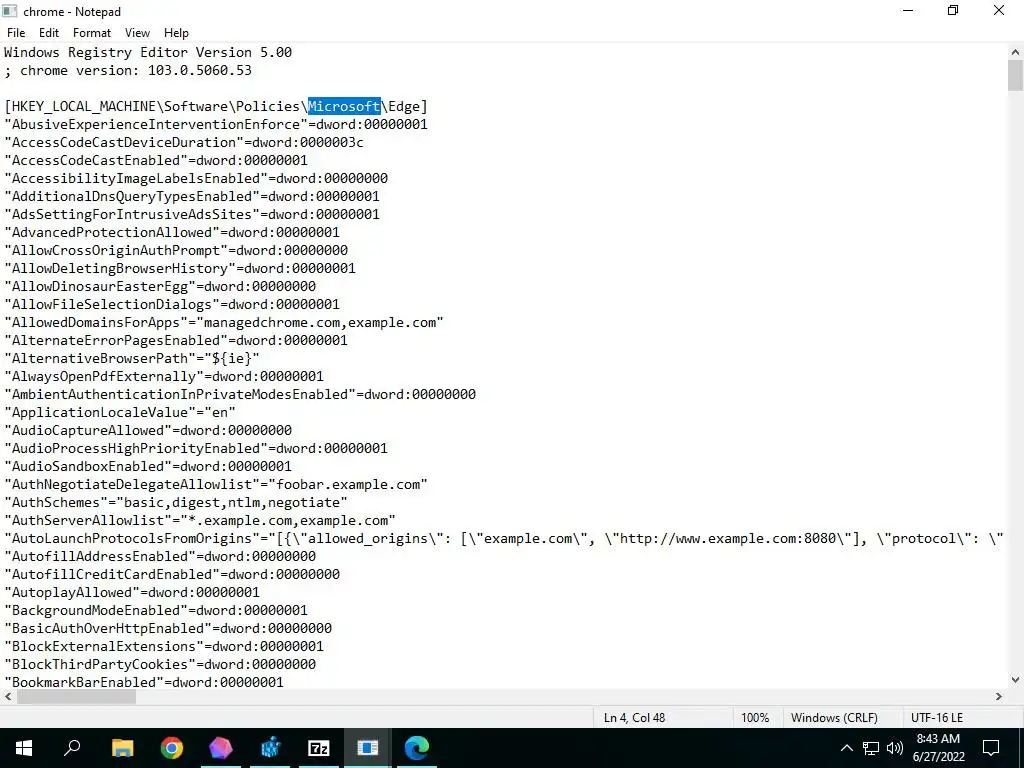Screen dimensions: 1024x768
Task: Click the AmbientAuthenticationInPrivateModesEnabled line
Action: 240,394
